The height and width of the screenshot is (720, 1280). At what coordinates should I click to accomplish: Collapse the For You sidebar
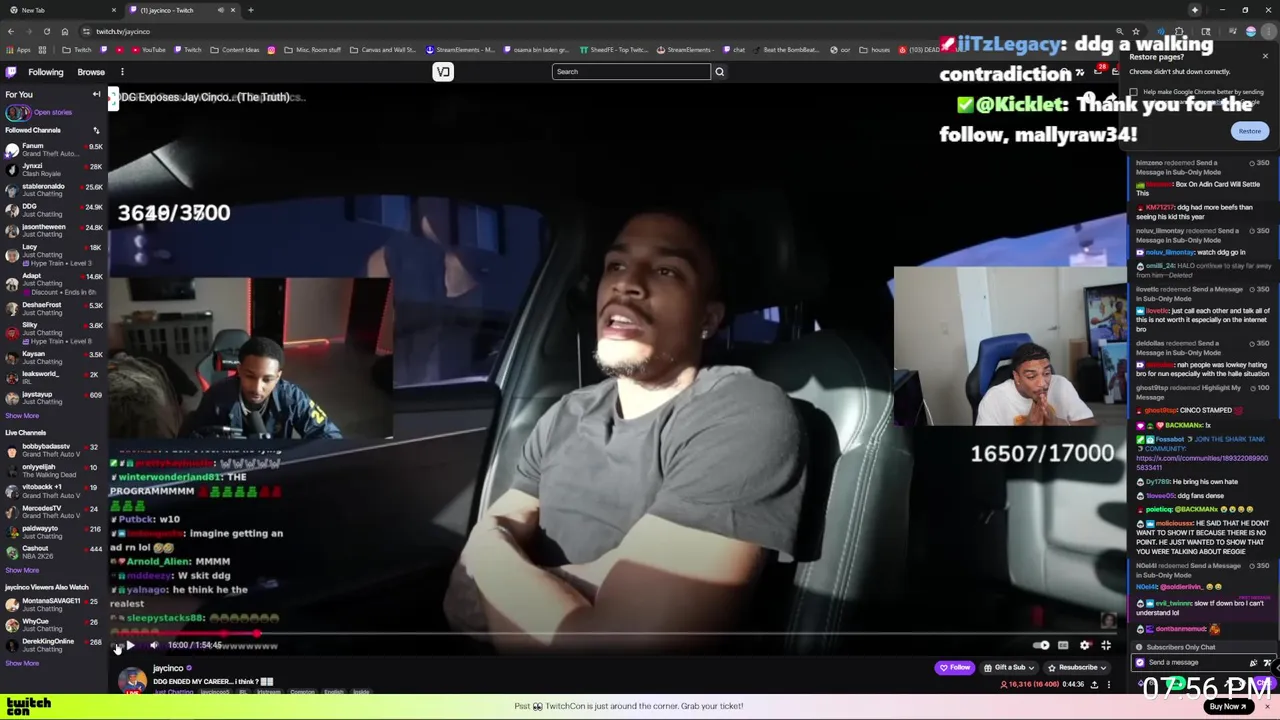(x=96, y=94)
